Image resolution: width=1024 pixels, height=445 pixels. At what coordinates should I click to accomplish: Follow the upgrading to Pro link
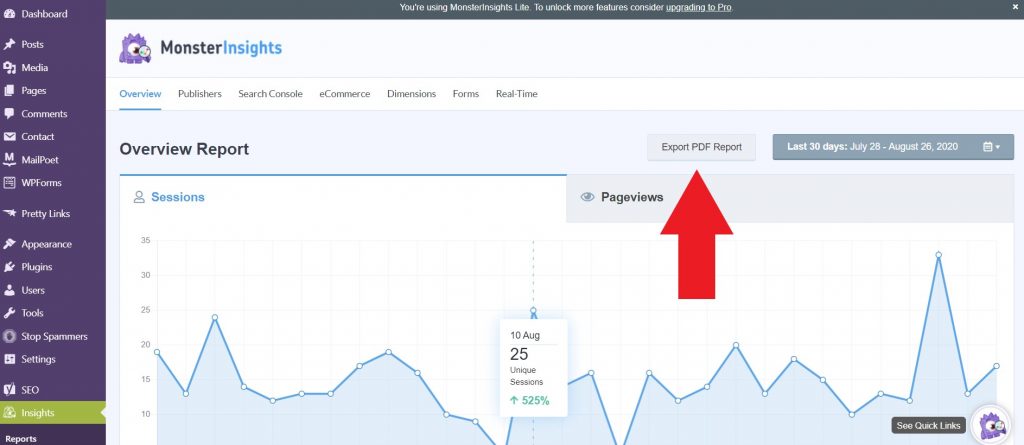699,7
